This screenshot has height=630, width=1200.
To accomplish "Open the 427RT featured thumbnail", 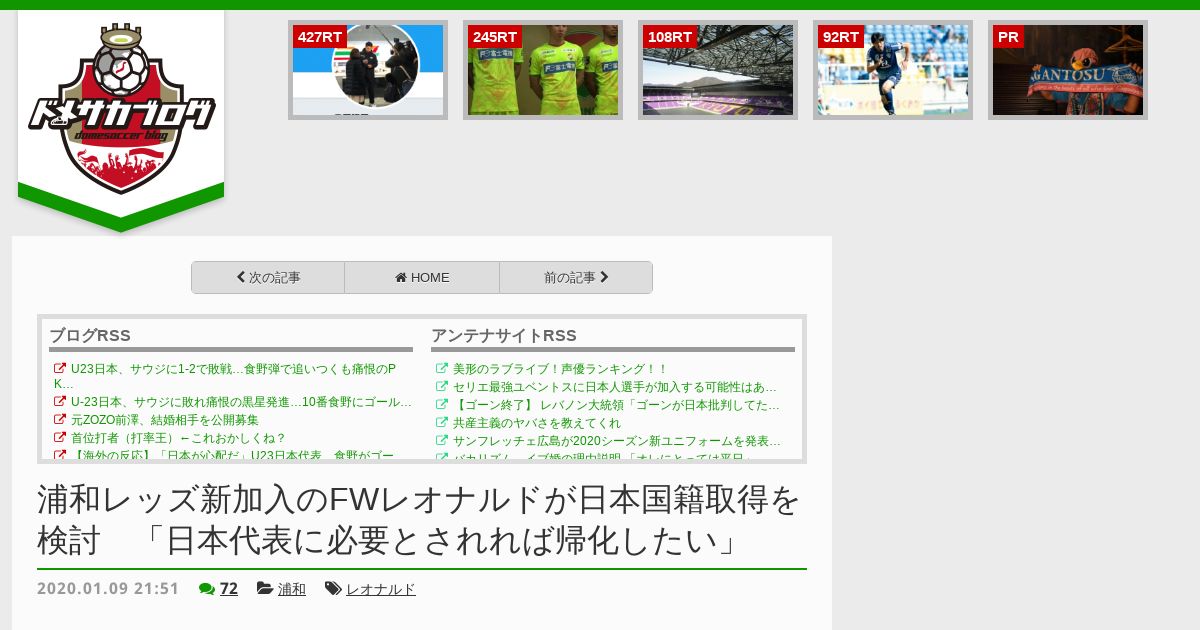I will [x=368, y=70].
